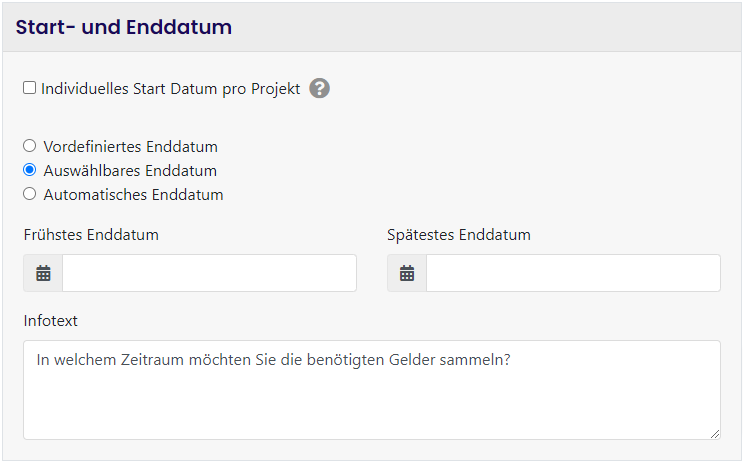This screenshot has height=462, width=743.
Task: Click the Infotext textarea resize handle
Action: tap(715, 434)
